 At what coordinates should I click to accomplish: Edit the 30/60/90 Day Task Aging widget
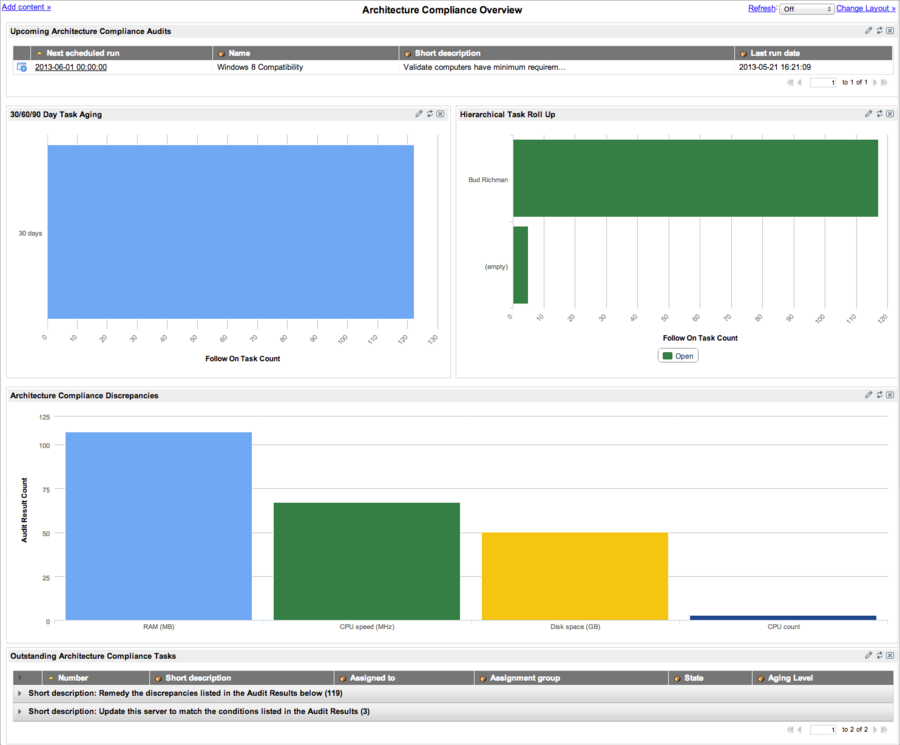coord(419,114)
